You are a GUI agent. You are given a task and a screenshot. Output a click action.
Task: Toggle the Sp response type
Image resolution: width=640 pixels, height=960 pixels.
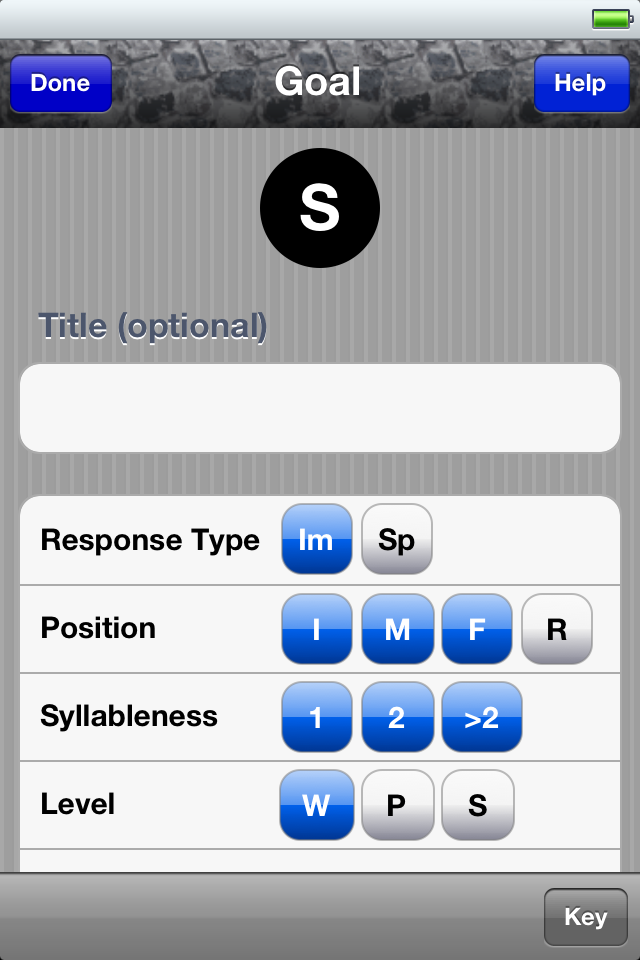pyautogui.click(x=397, y=539)
